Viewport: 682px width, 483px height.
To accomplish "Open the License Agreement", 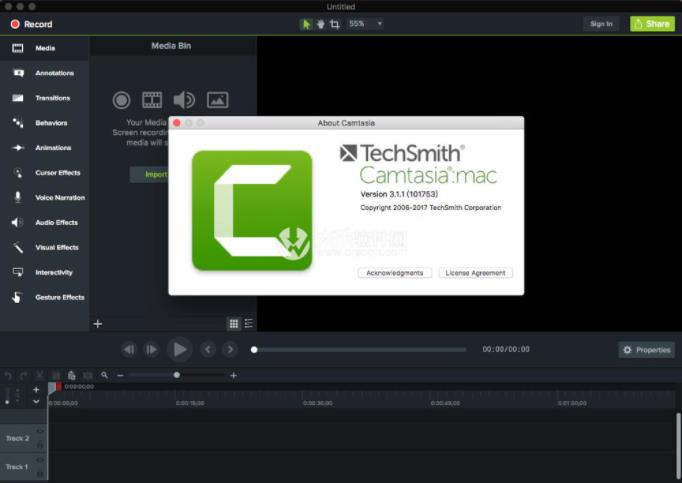I will (476, 273).
